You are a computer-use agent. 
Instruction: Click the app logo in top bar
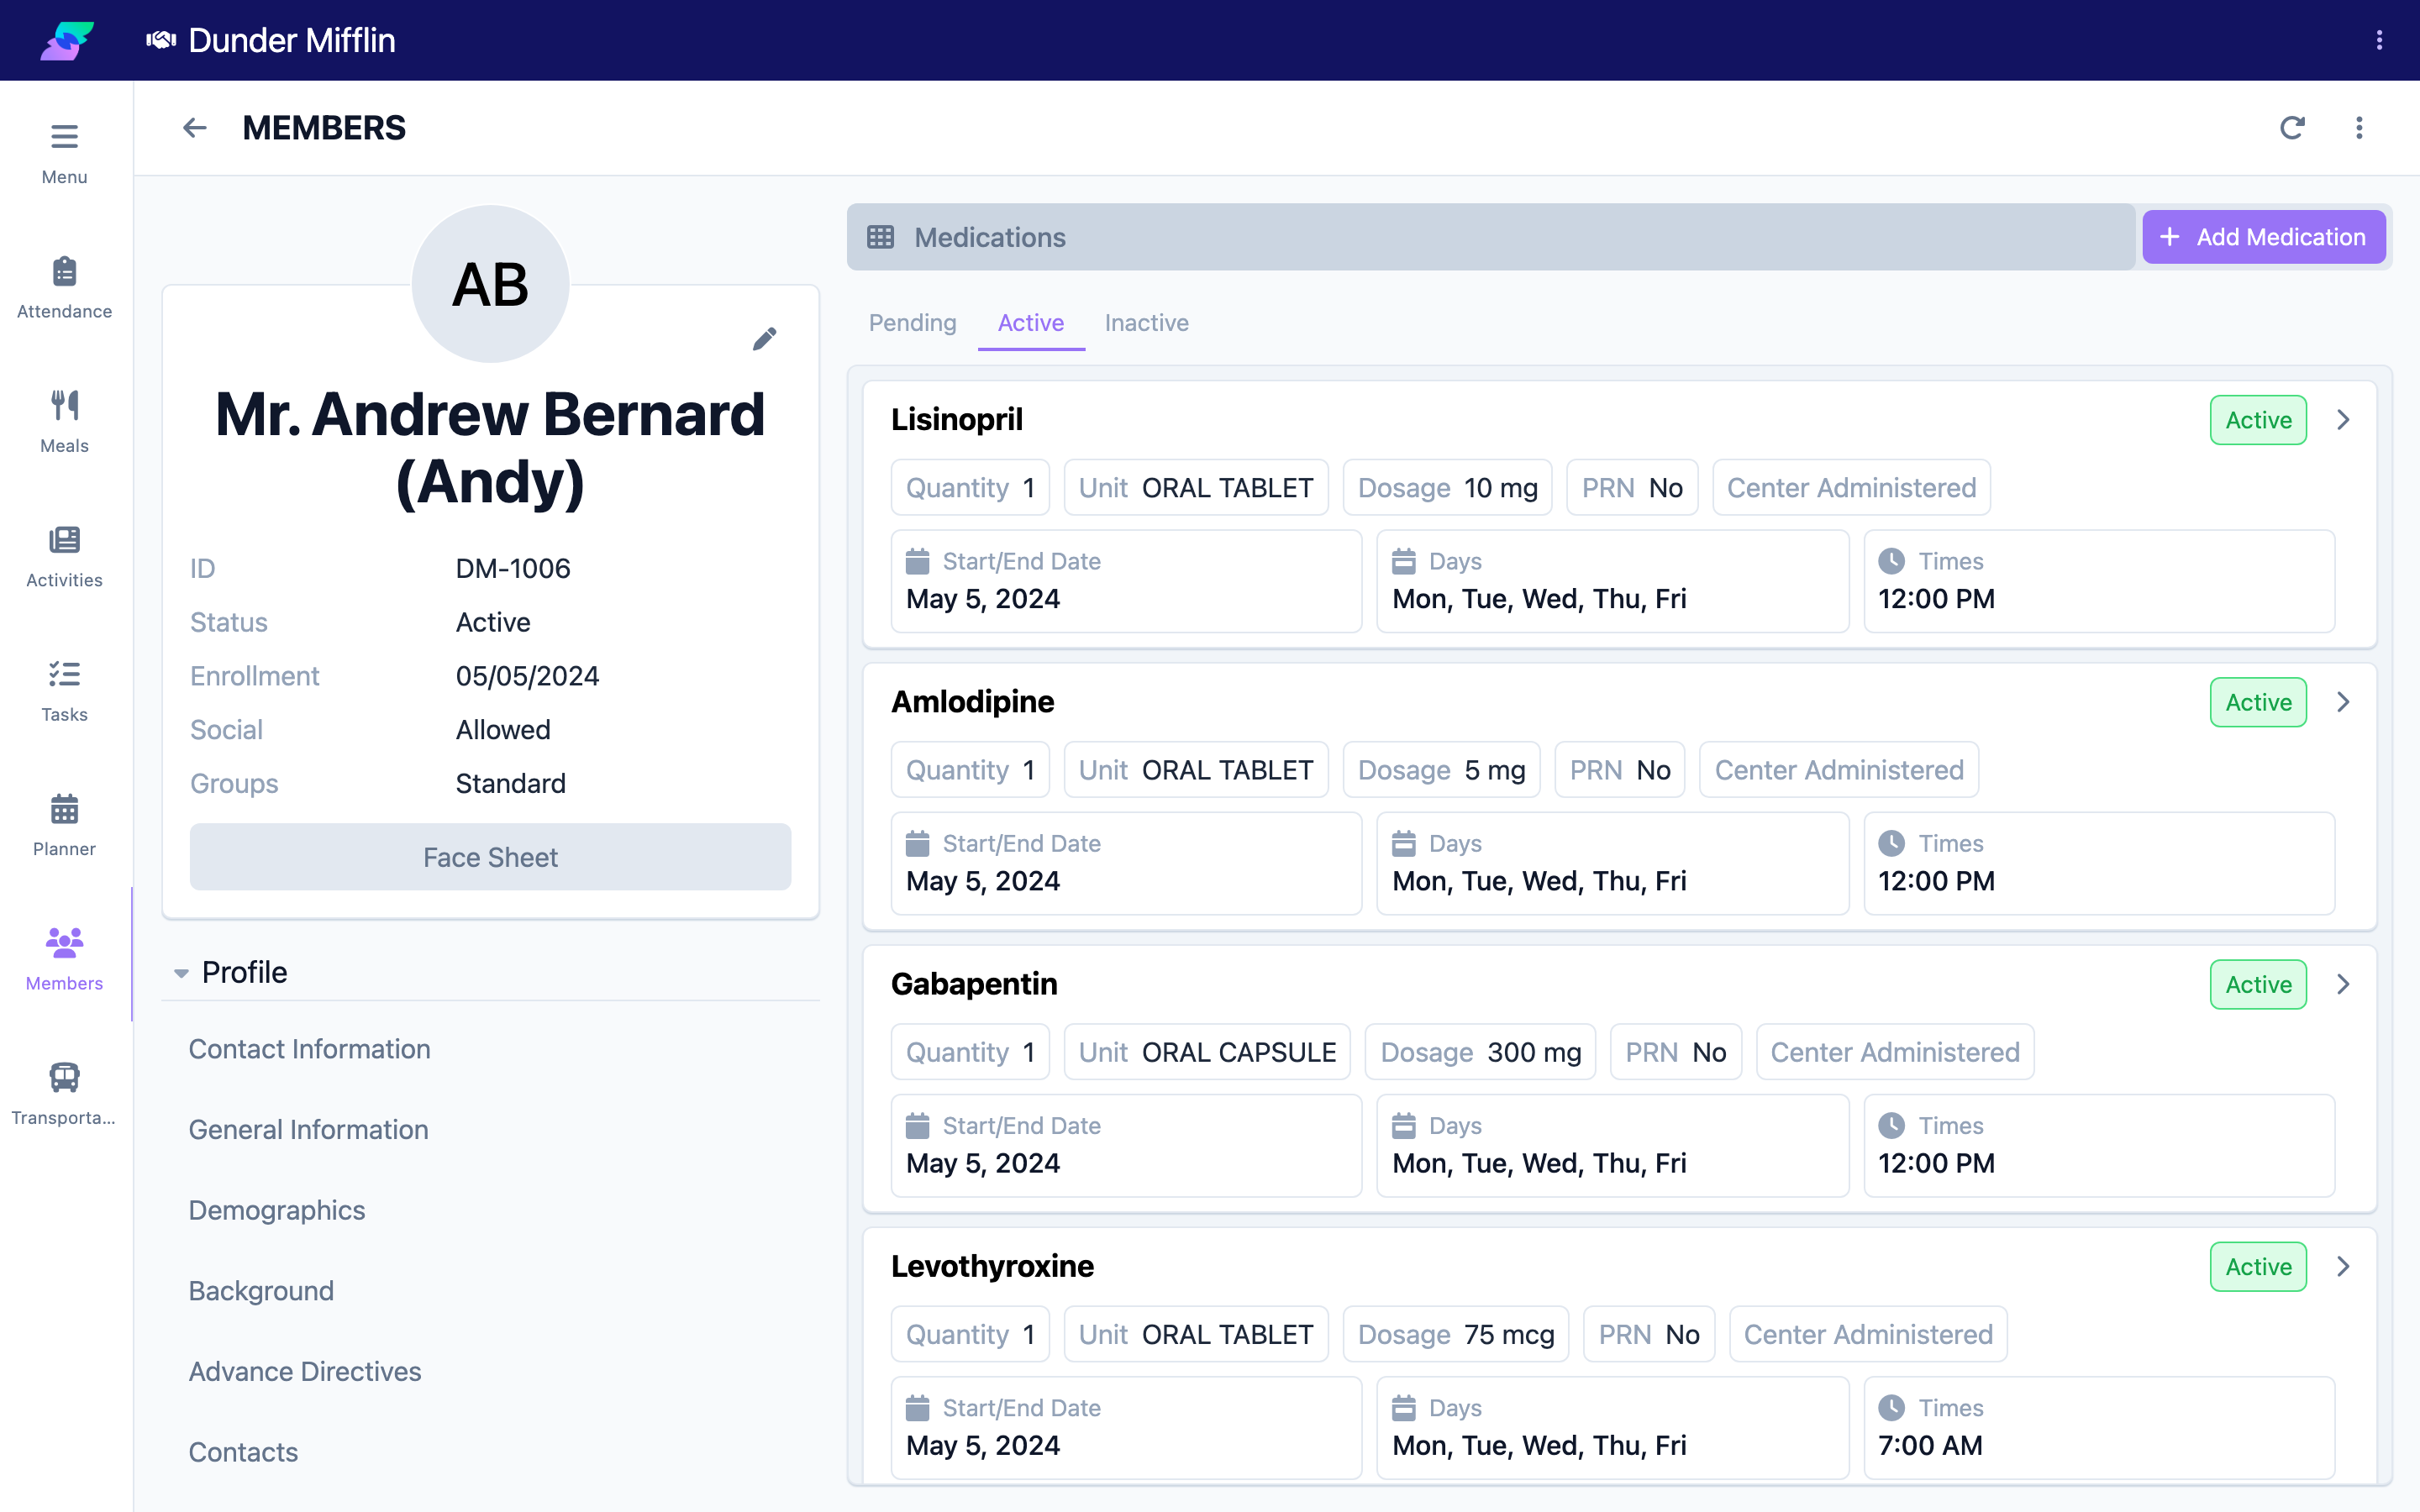tap(66, 40)
